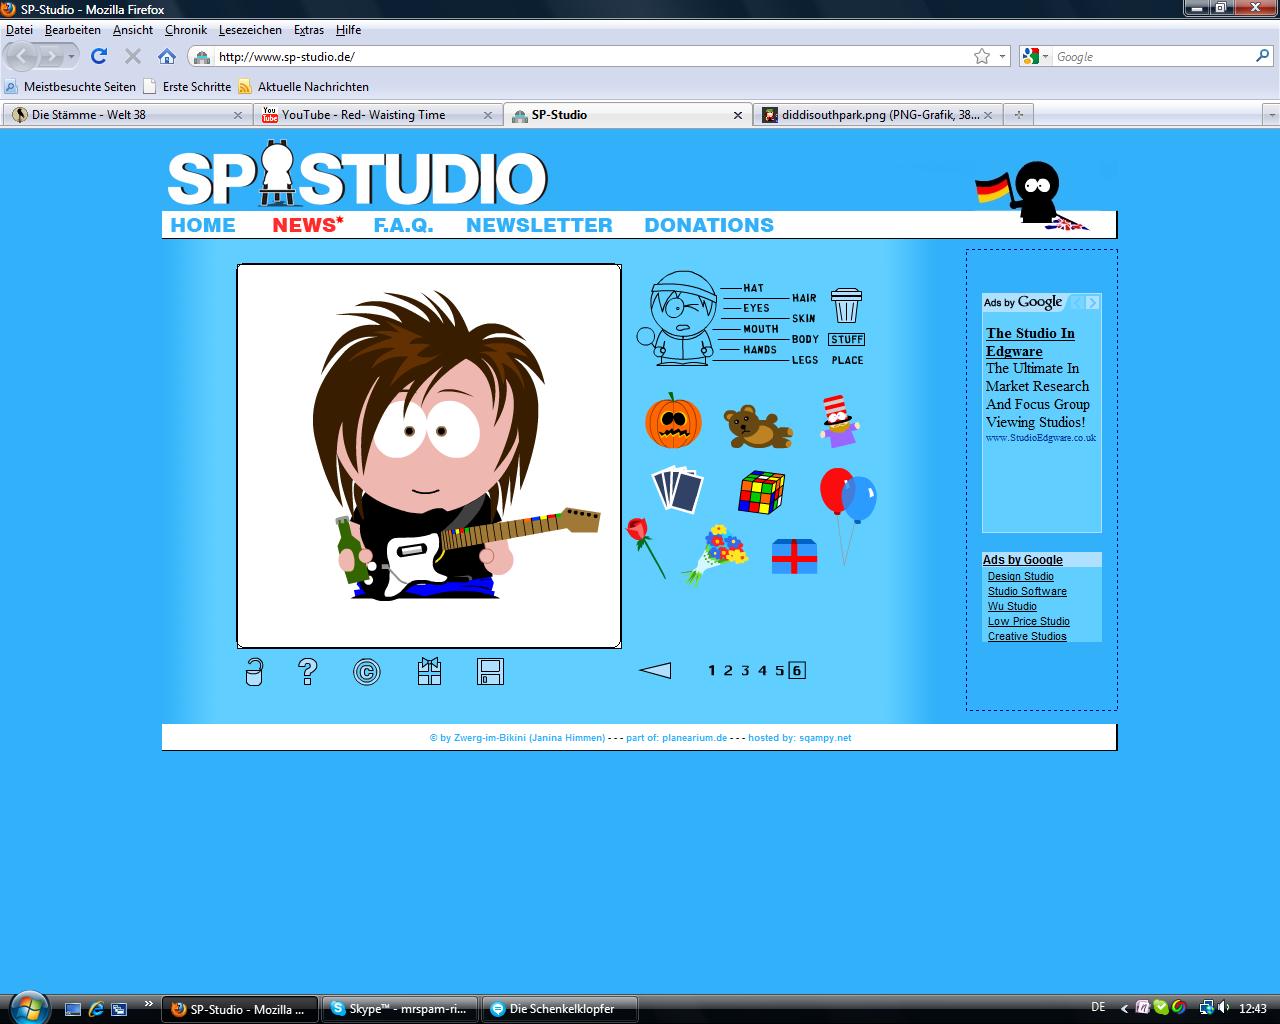The width and height of the screenshot is (1280, 1024).
Task: Pick the Rubik's cube item
Action: tap(762, 492)
